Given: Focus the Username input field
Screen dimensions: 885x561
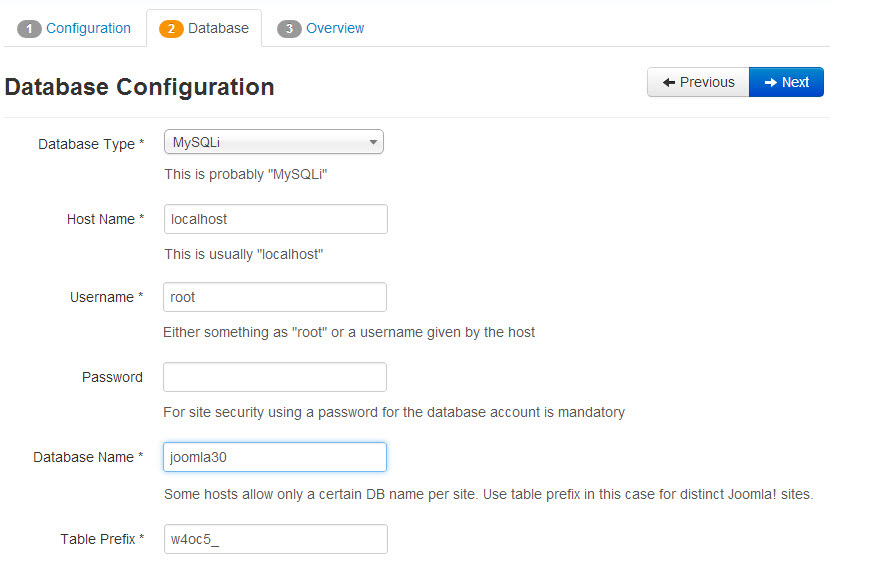Looking at the screenshot, I should click(275, 297).
